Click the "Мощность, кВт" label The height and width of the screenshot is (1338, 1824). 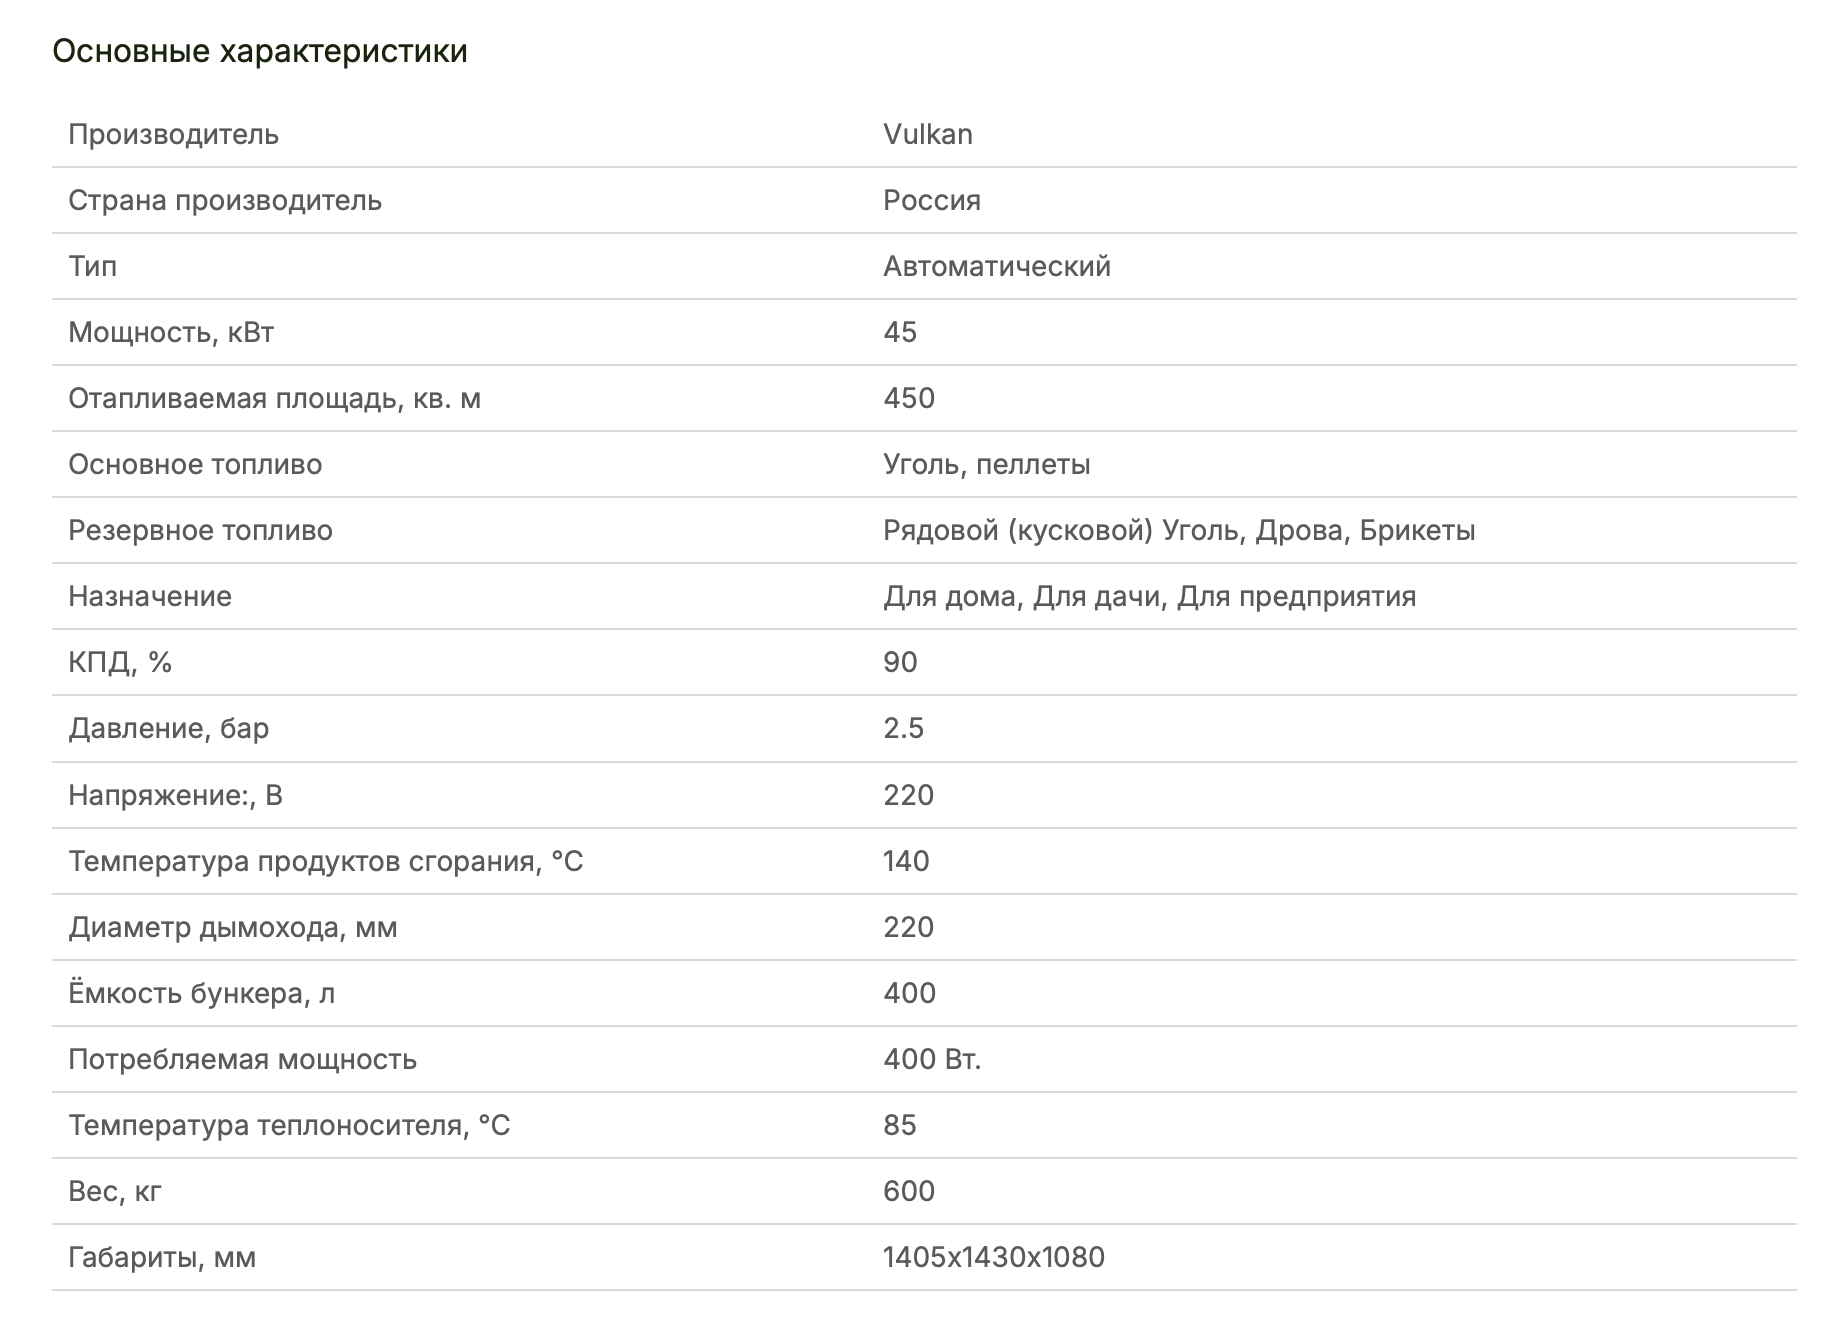click(x=171, y=332)
